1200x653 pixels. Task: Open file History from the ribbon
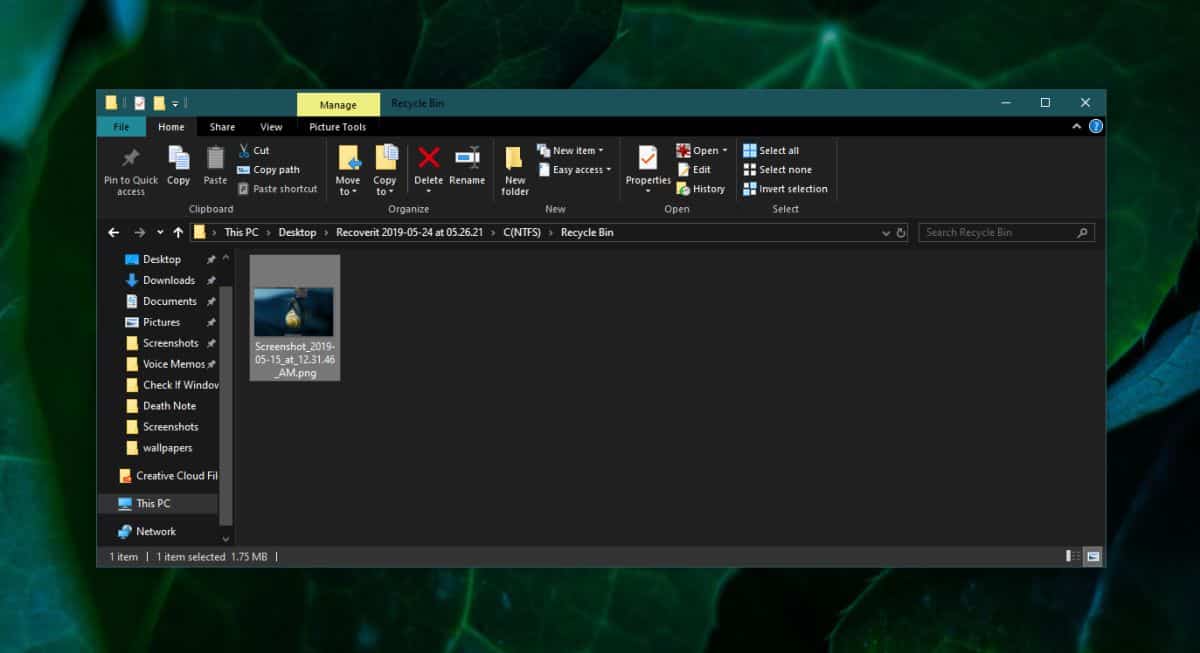pyautogui.click(x=701, y=189)
